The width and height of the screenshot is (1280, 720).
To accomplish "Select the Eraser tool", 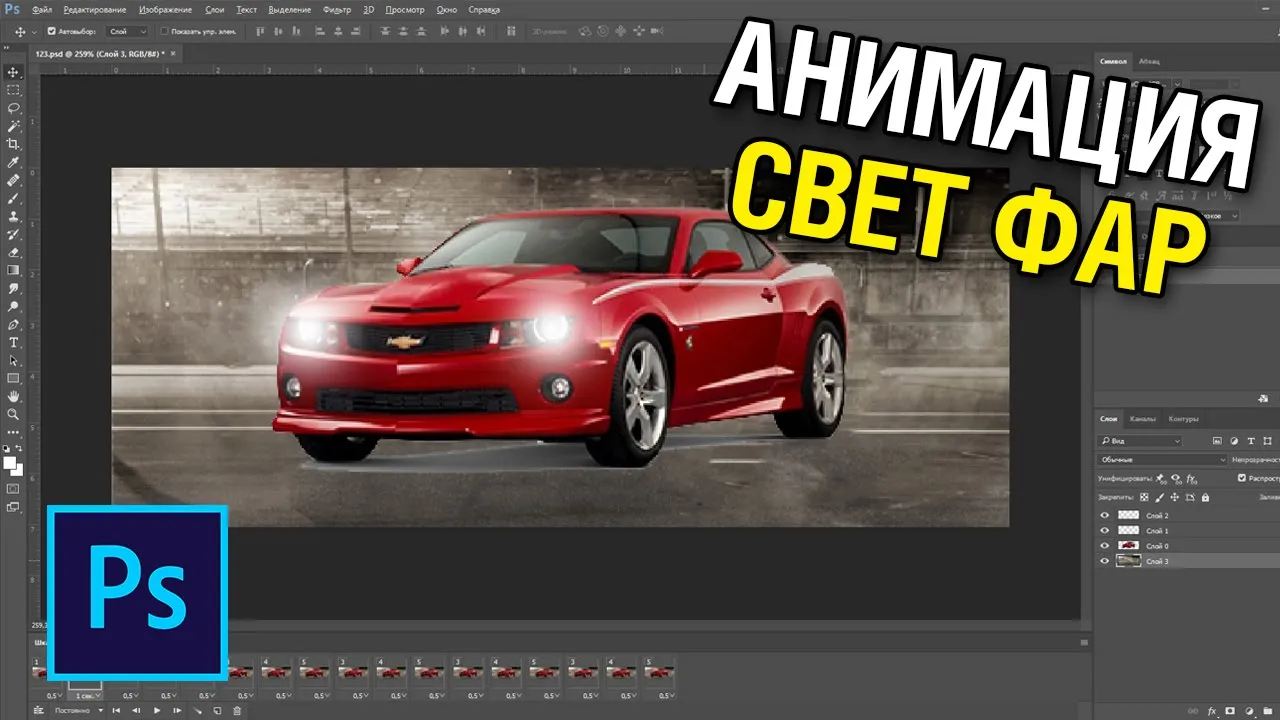I will point(14,251).
